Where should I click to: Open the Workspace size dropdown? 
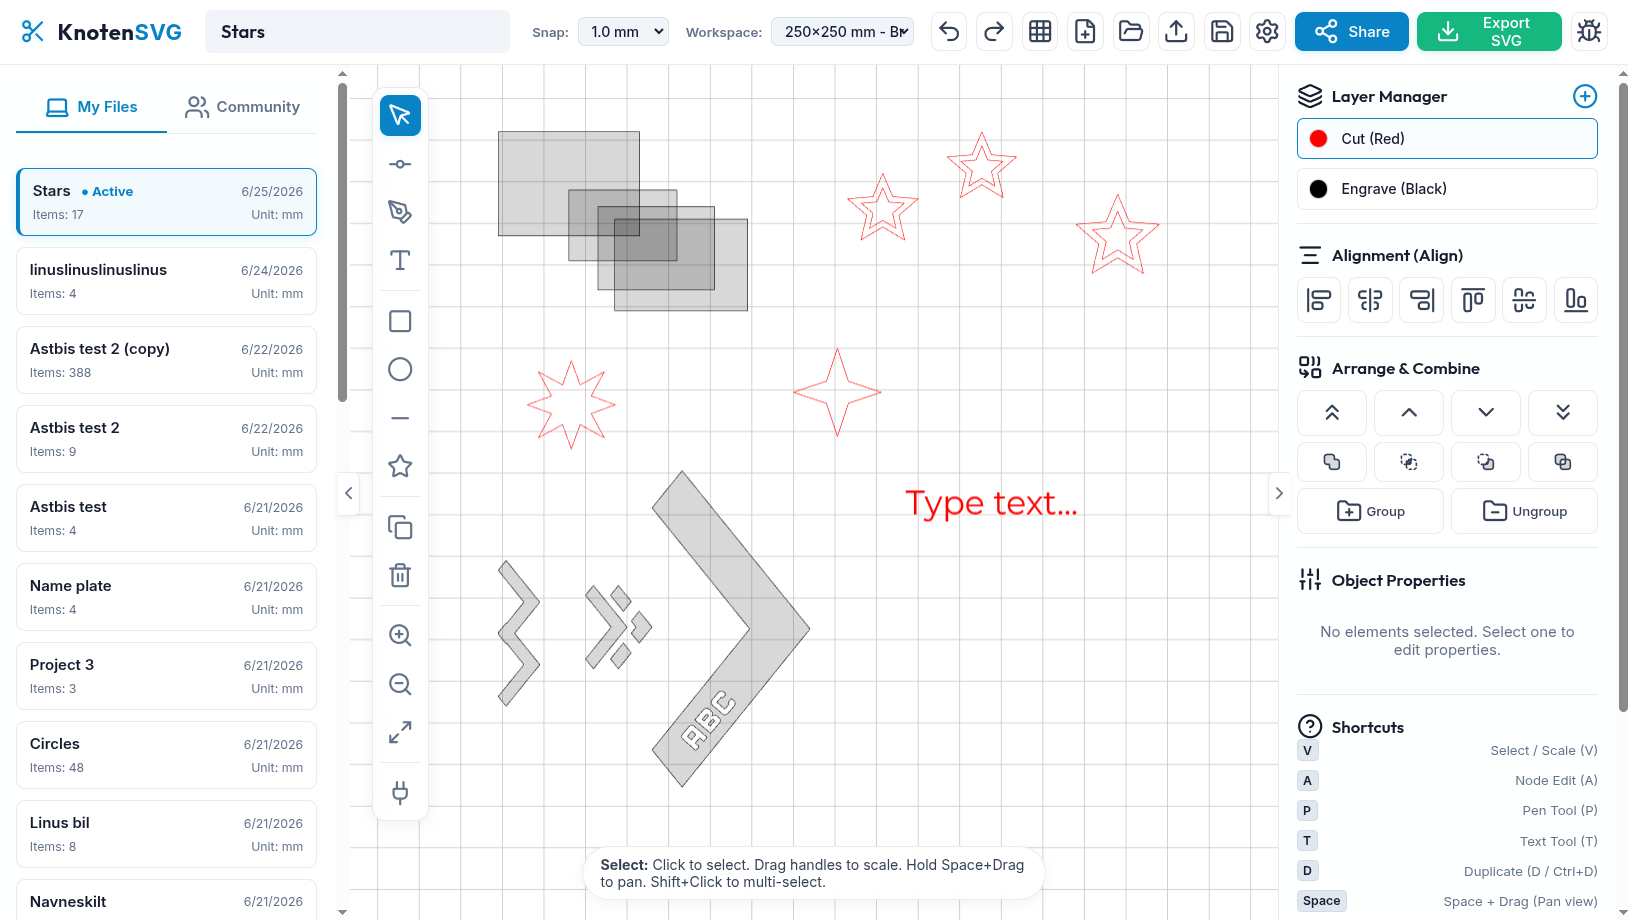[843, 32]
